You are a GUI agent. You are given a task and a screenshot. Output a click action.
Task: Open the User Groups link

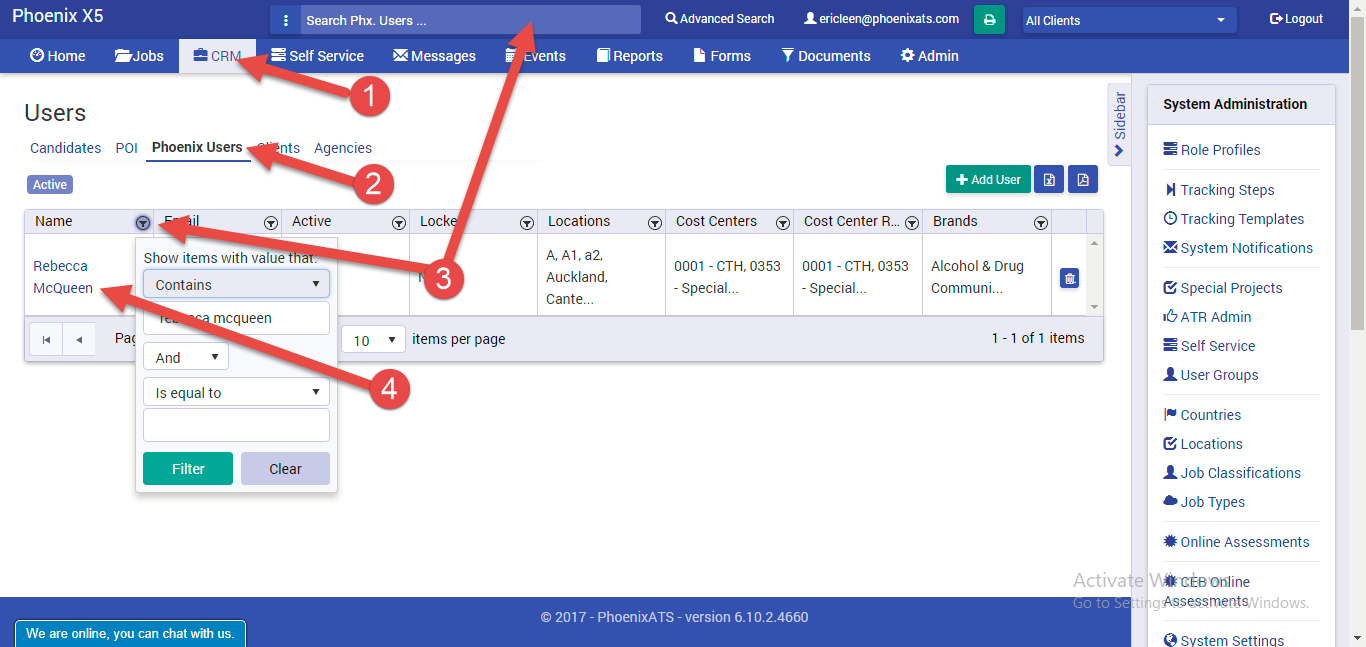coord(1211,375)
